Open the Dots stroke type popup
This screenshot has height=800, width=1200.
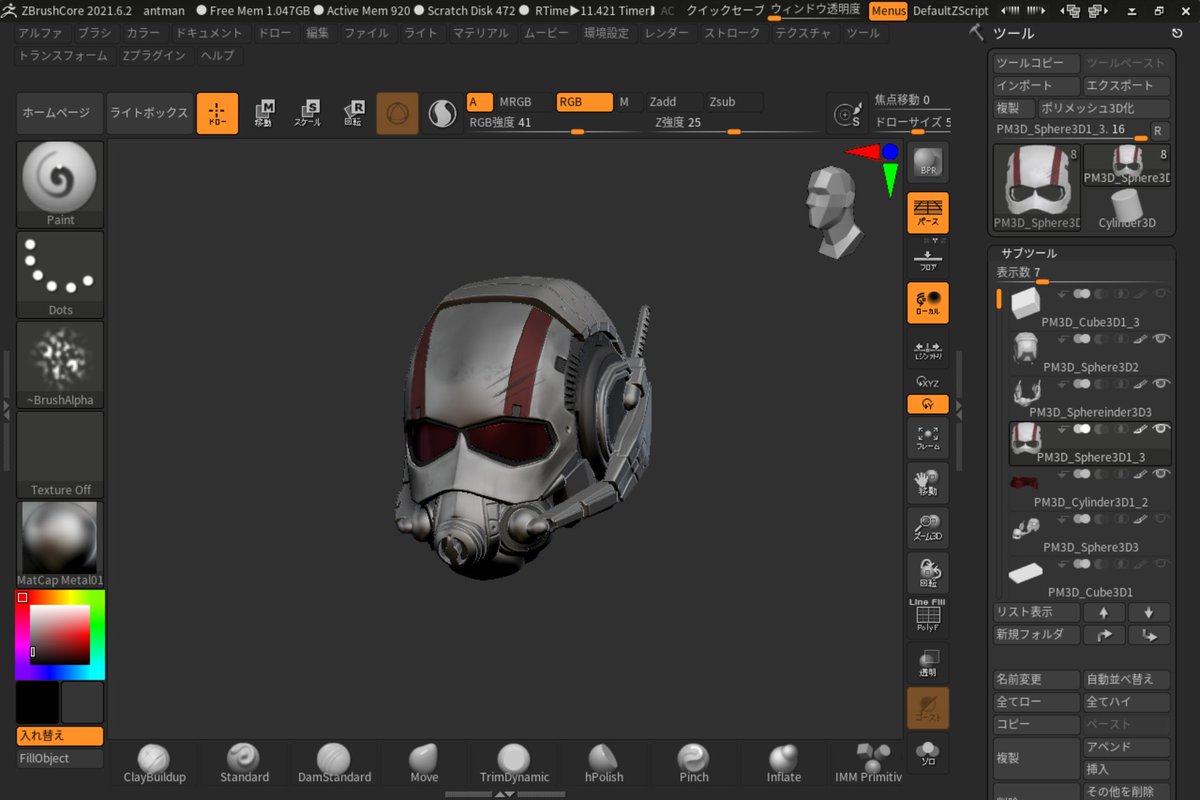(x=60, y=274)
